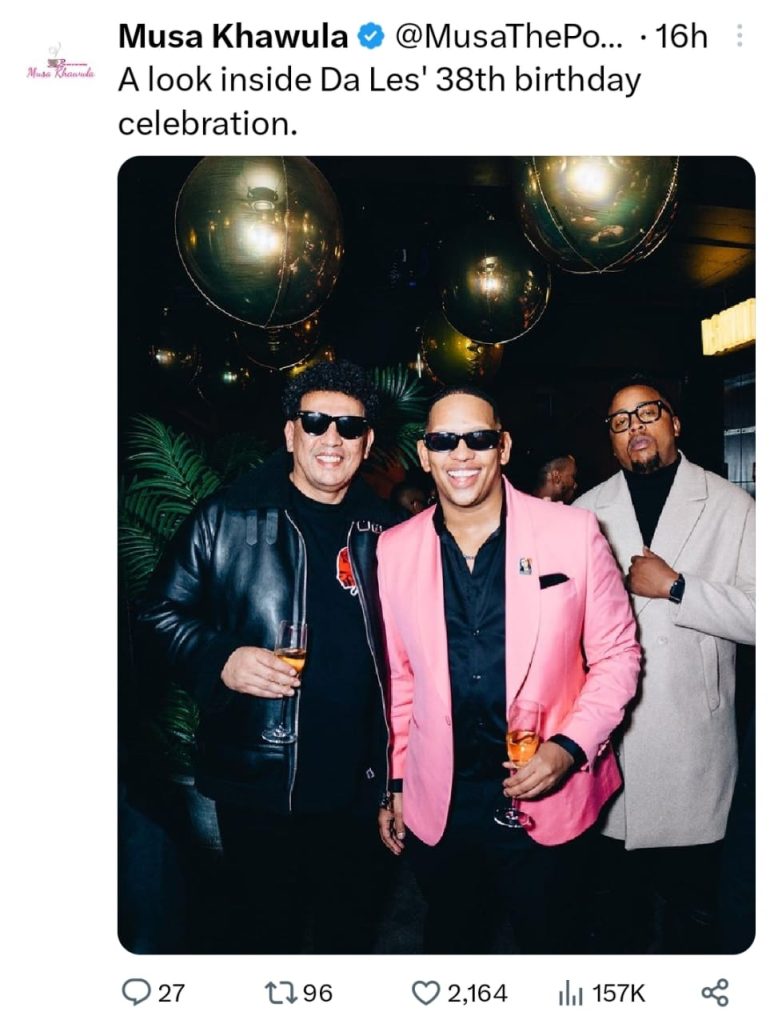Click the display name Musa Khawula
The width and height of the screenshot is (778, 1024).
click(x=233, y=38)
